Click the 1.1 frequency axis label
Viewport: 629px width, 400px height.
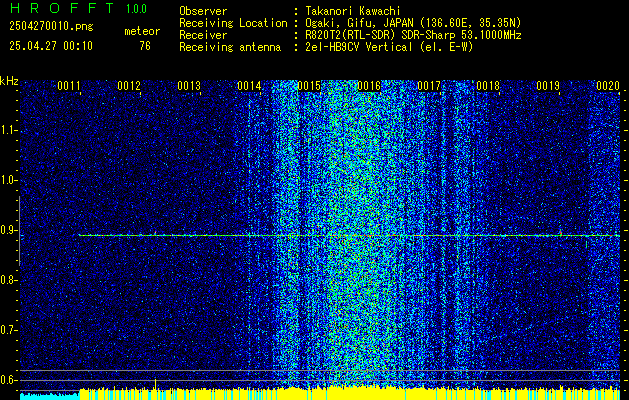pyautogui.click(x=8, y=130)
